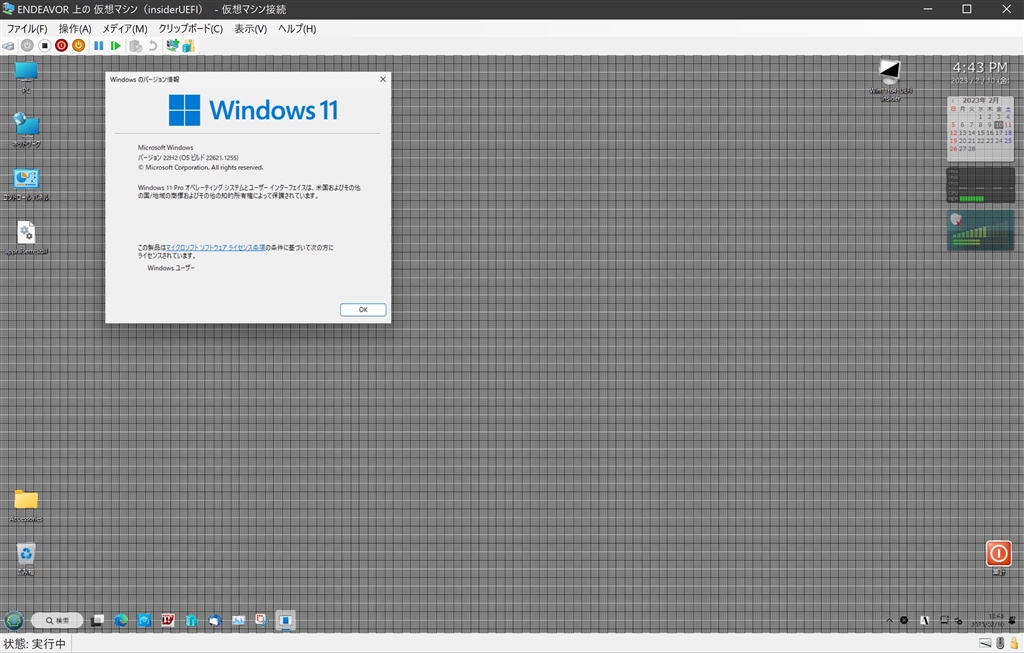Screen dimensions: 1024x653
Task: Save the VM state with the orange button
Action: (78, 46)
